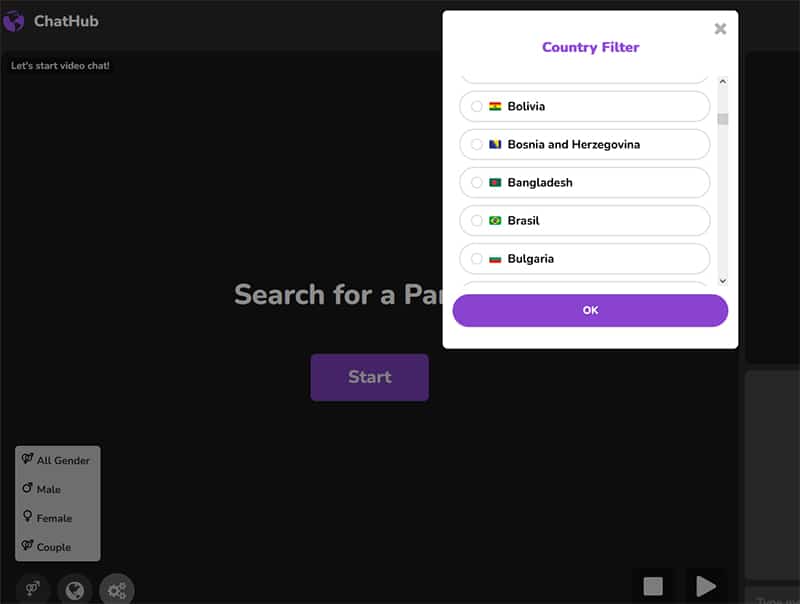Choose All Gender from gender menu
The image size is (800, 604).
click(57, 460)
